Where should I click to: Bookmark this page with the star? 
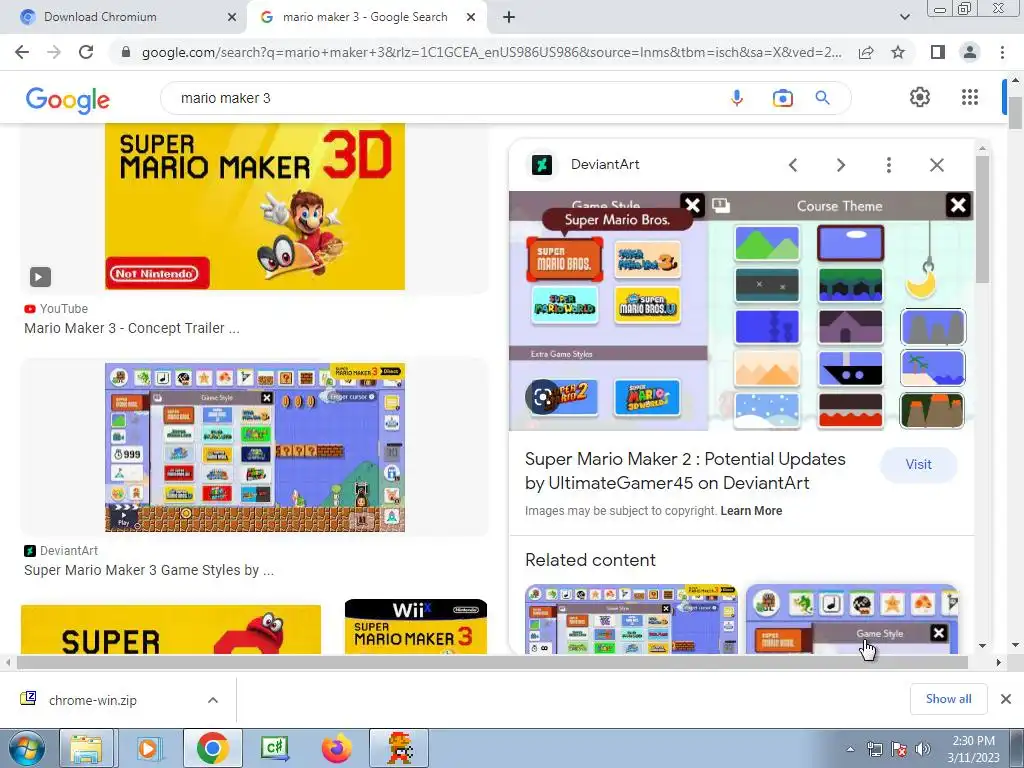tap(898, 52)
